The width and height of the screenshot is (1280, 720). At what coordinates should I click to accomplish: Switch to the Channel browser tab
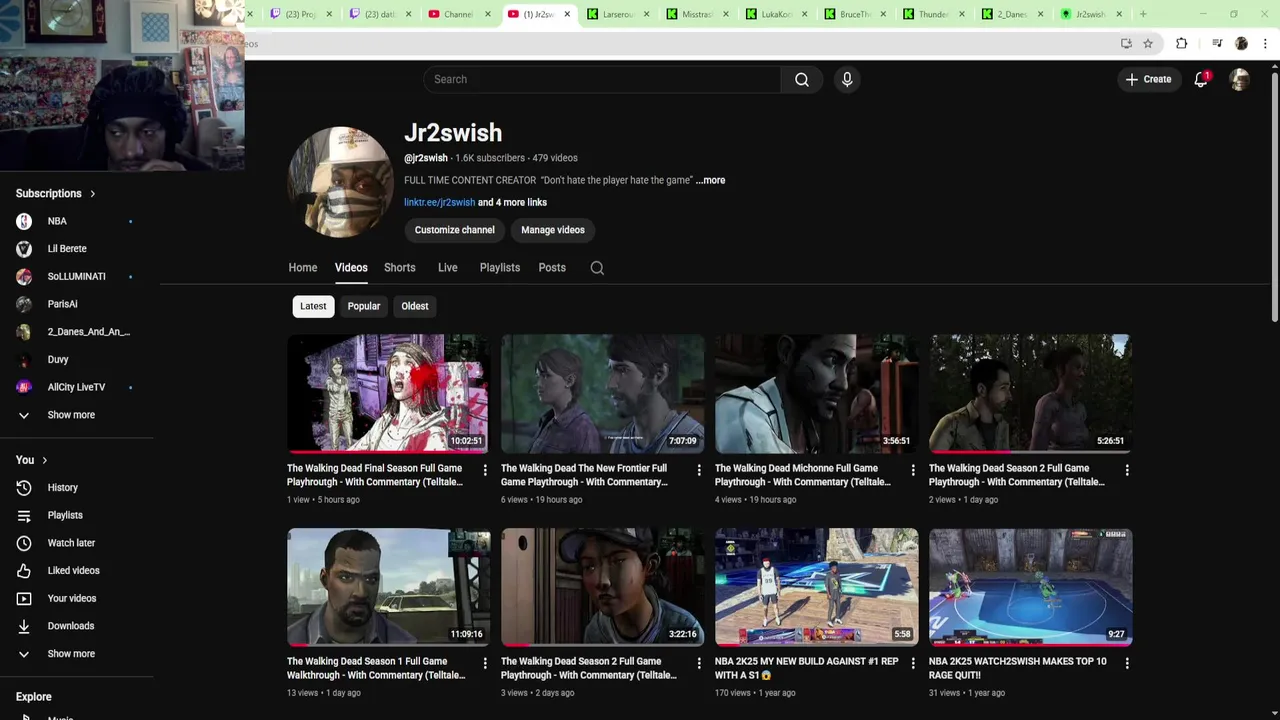pyautogui.click(x=459, y=14)
